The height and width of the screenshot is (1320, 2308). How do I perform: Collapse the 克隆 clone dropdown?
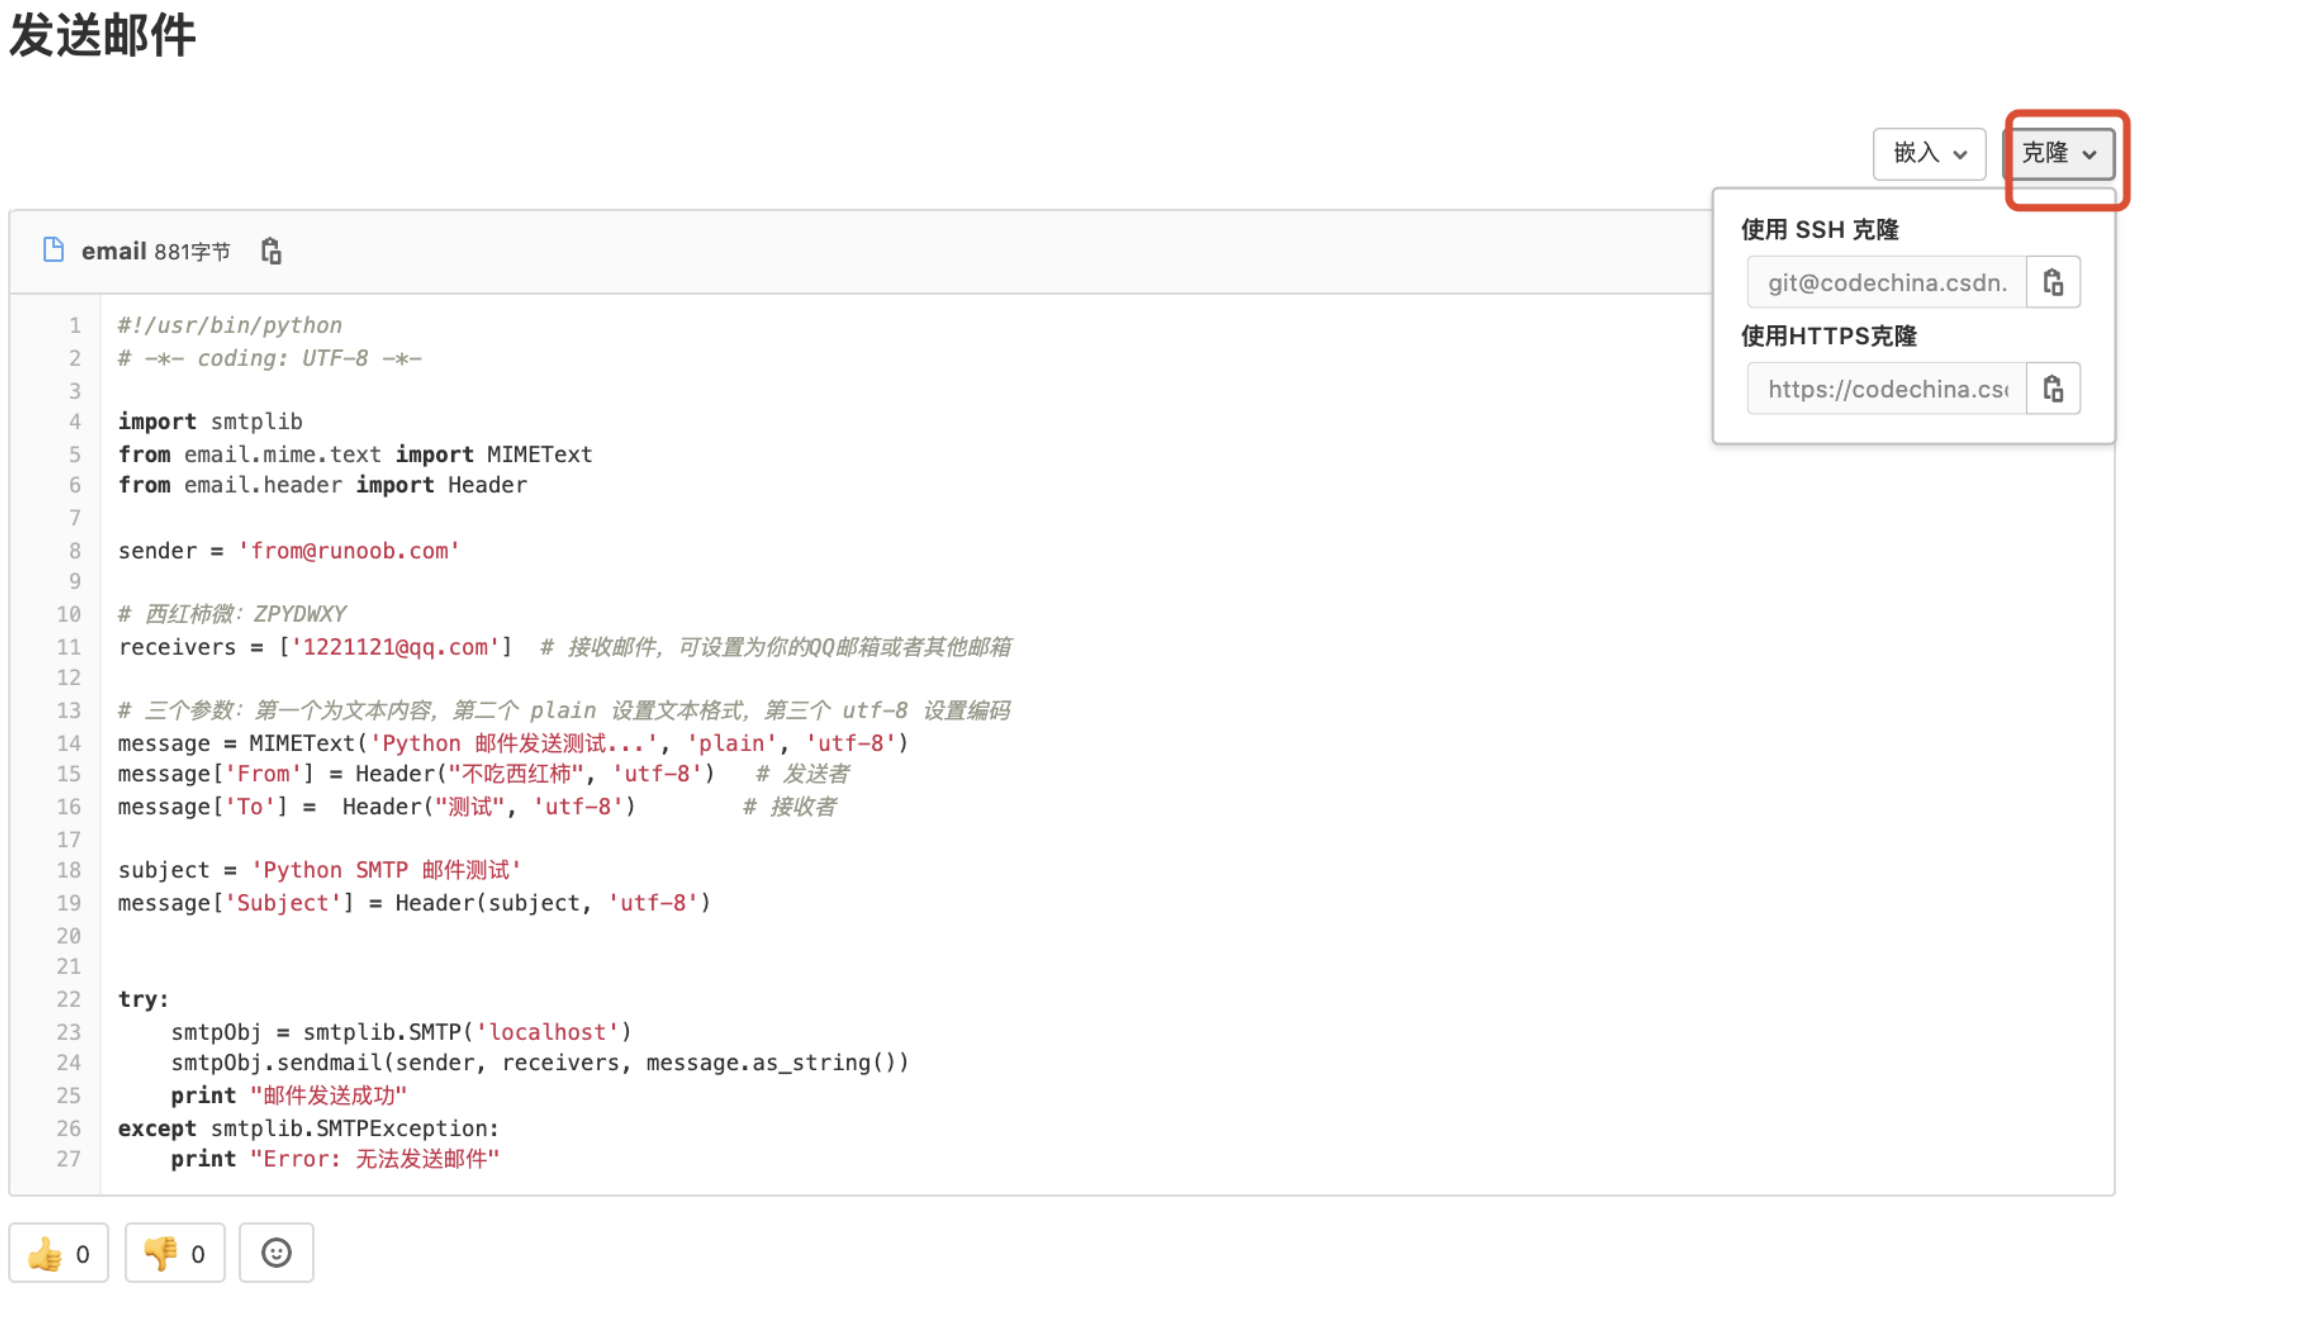coord(2059,153)
